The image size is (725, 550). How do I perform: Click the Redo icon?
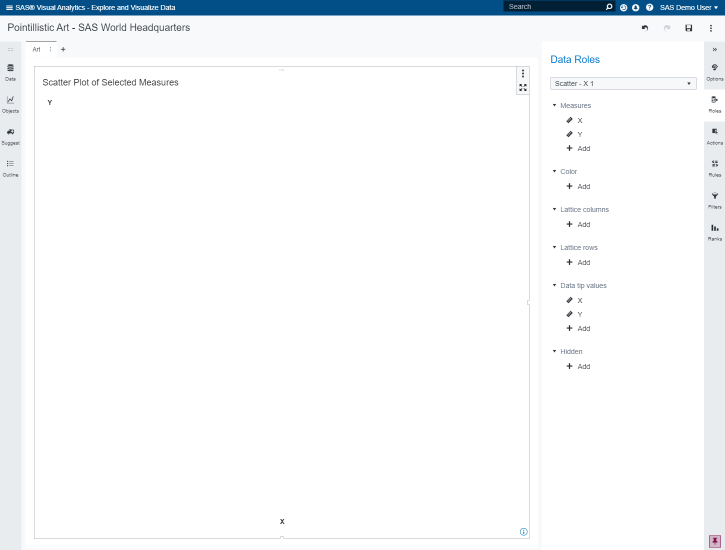[667, 28]
